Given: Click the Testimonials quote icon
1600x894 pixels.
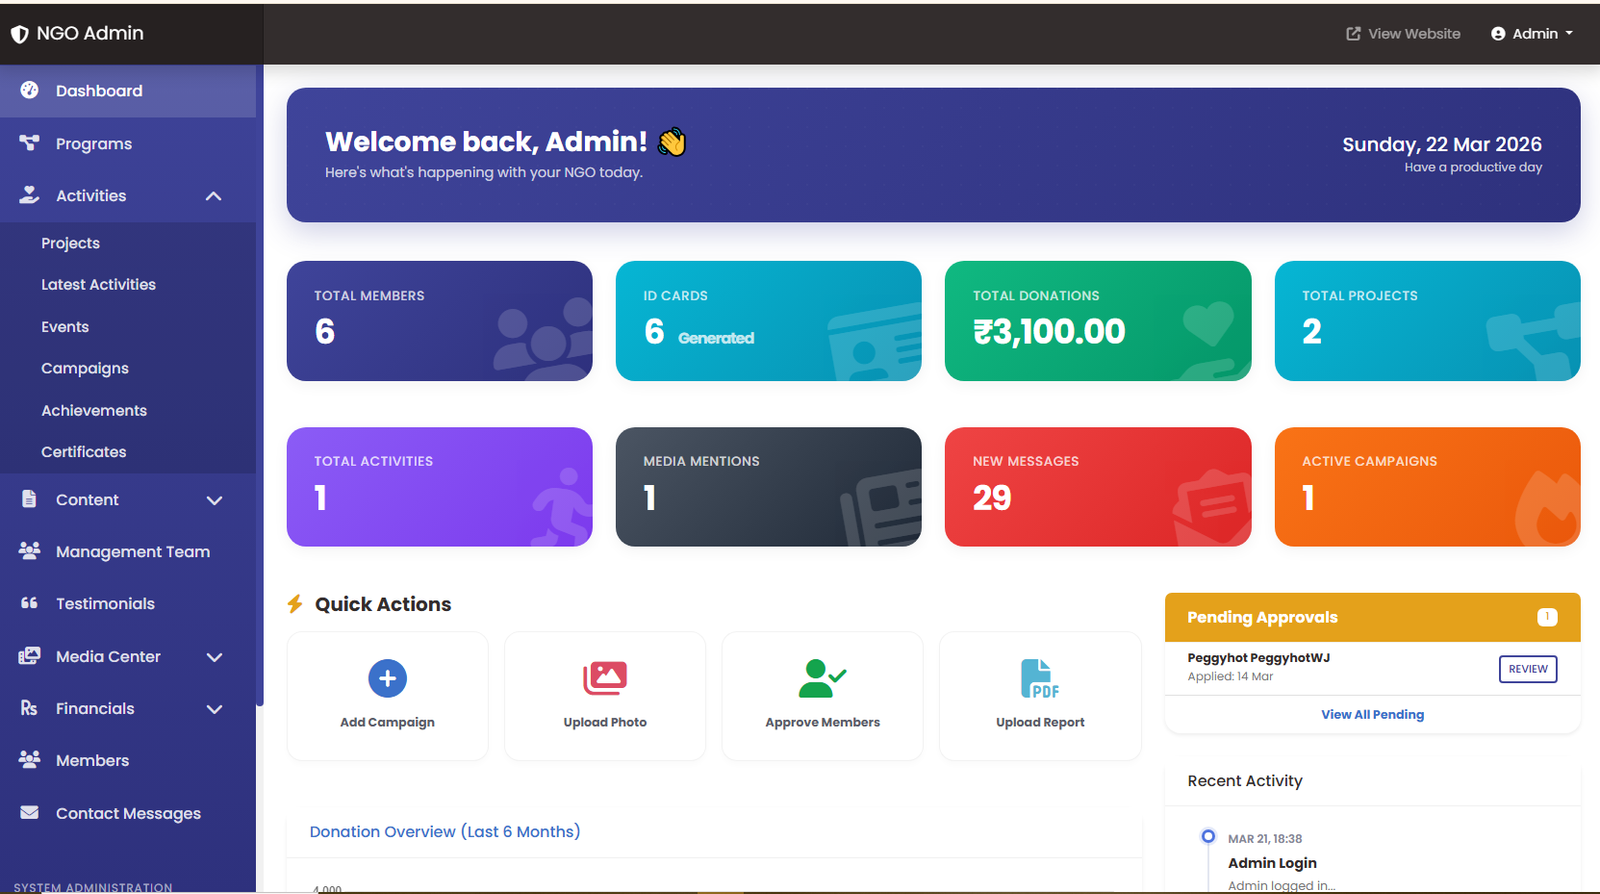Looking at the screenshot, I should click(x=29, y=603).
